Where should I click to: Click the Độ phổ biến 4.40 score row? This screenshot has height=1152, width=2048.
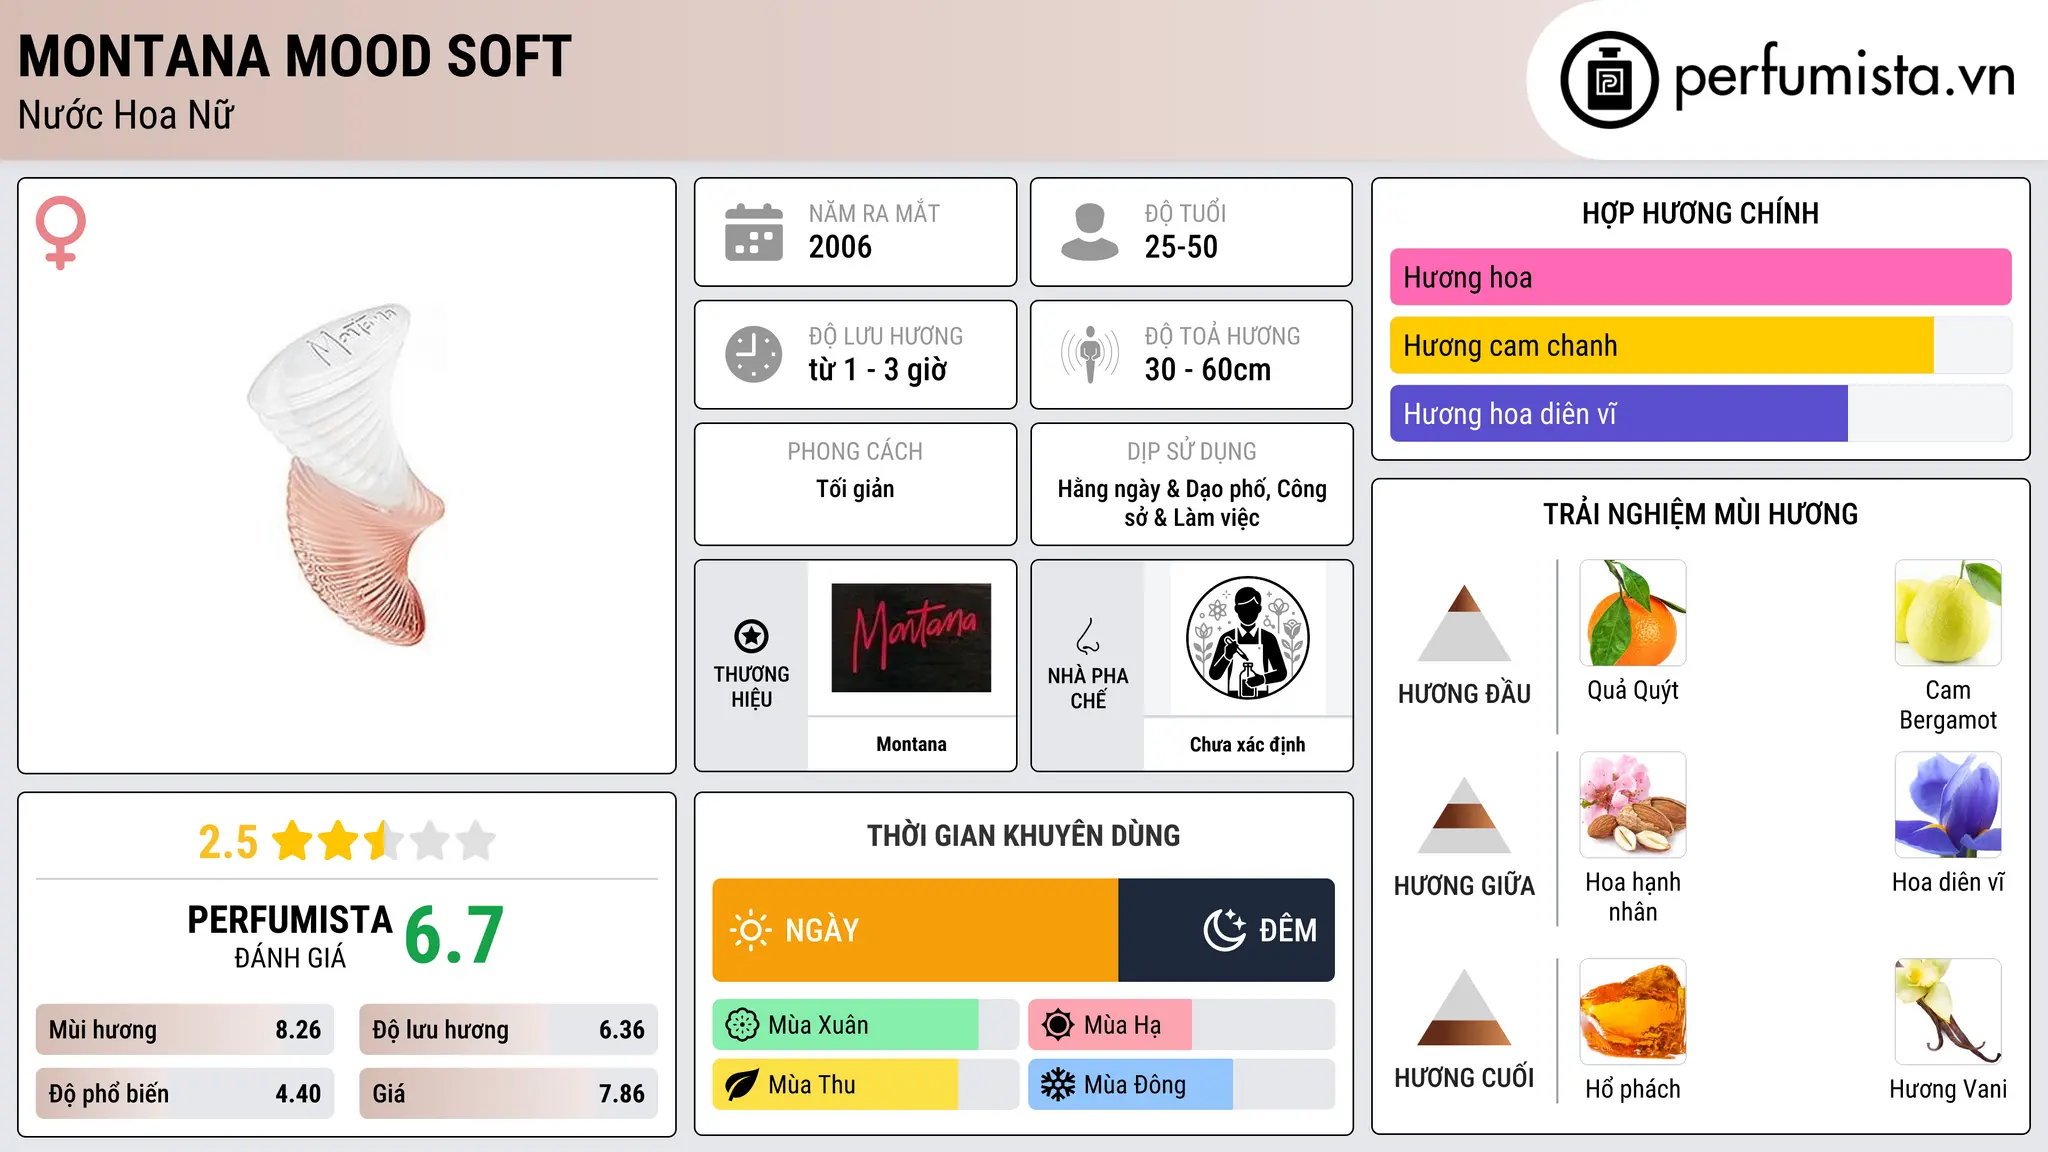tap(185, 1094)
